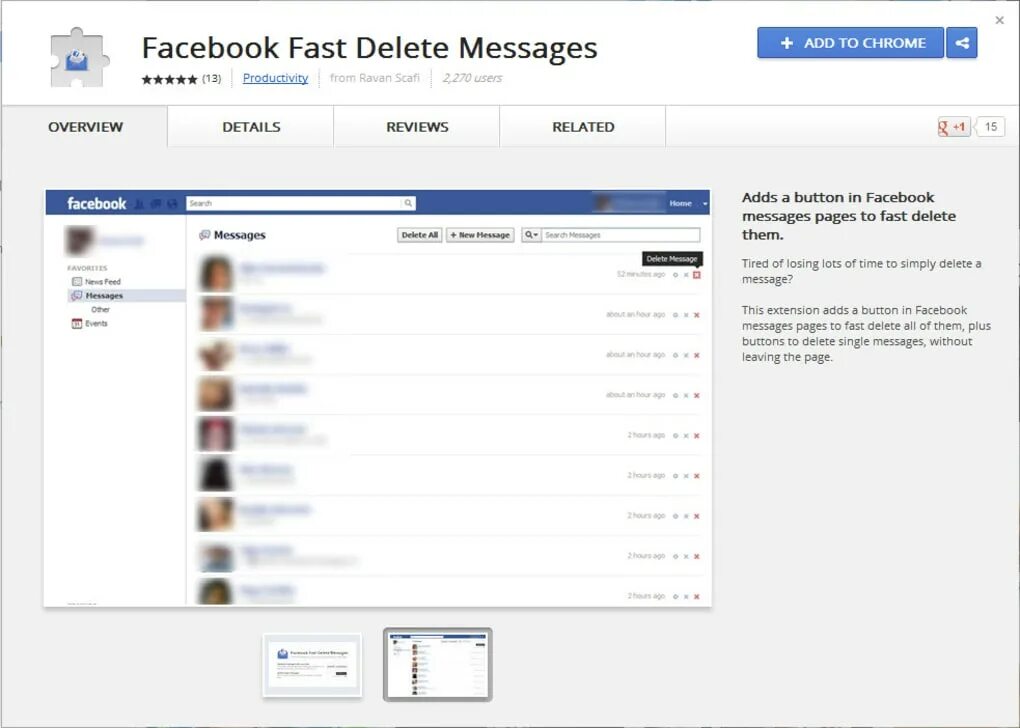The width and height of the screenshot is (1020, 728).
Task: Click the 'Delete Message' tooltip
Action: 672,259
